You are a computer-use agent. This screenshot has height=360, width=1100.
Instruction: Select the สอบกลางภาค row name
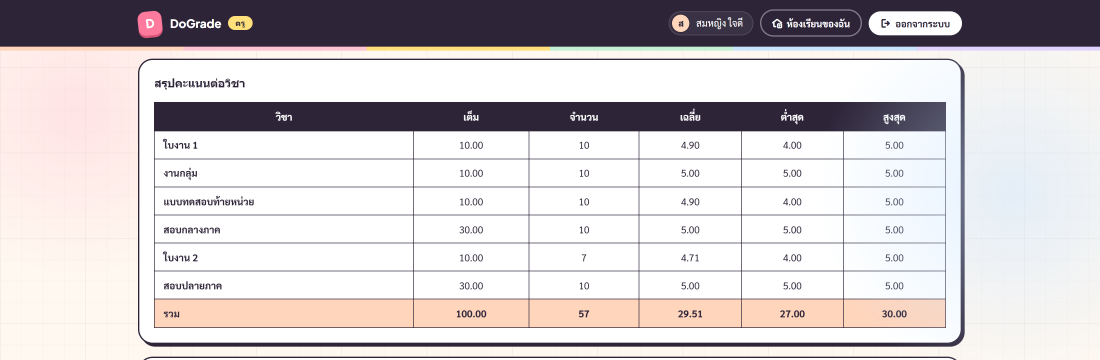[x=192, y=229]
